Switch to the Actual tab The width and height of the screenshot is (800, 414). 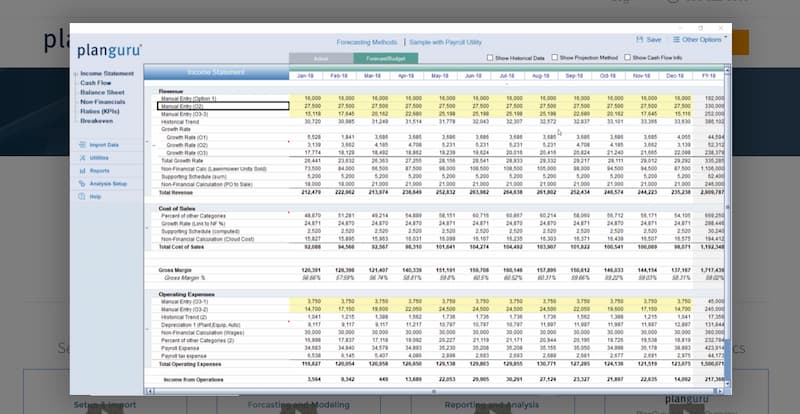pyautogui.click(x=321, y=59)
